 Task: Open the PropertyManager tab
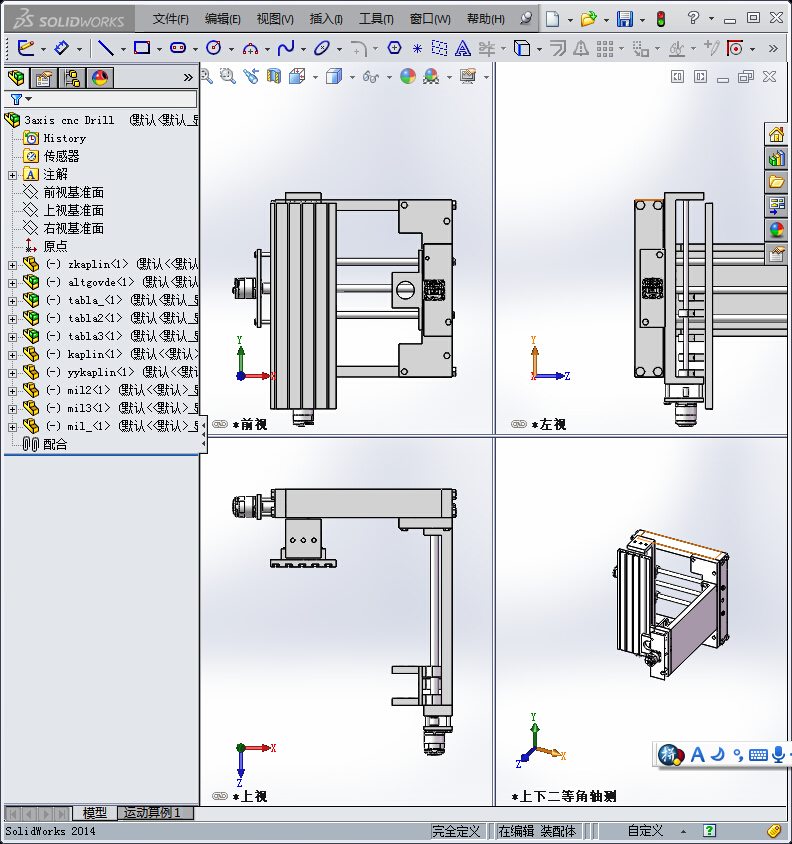click(x=44, y=78)
